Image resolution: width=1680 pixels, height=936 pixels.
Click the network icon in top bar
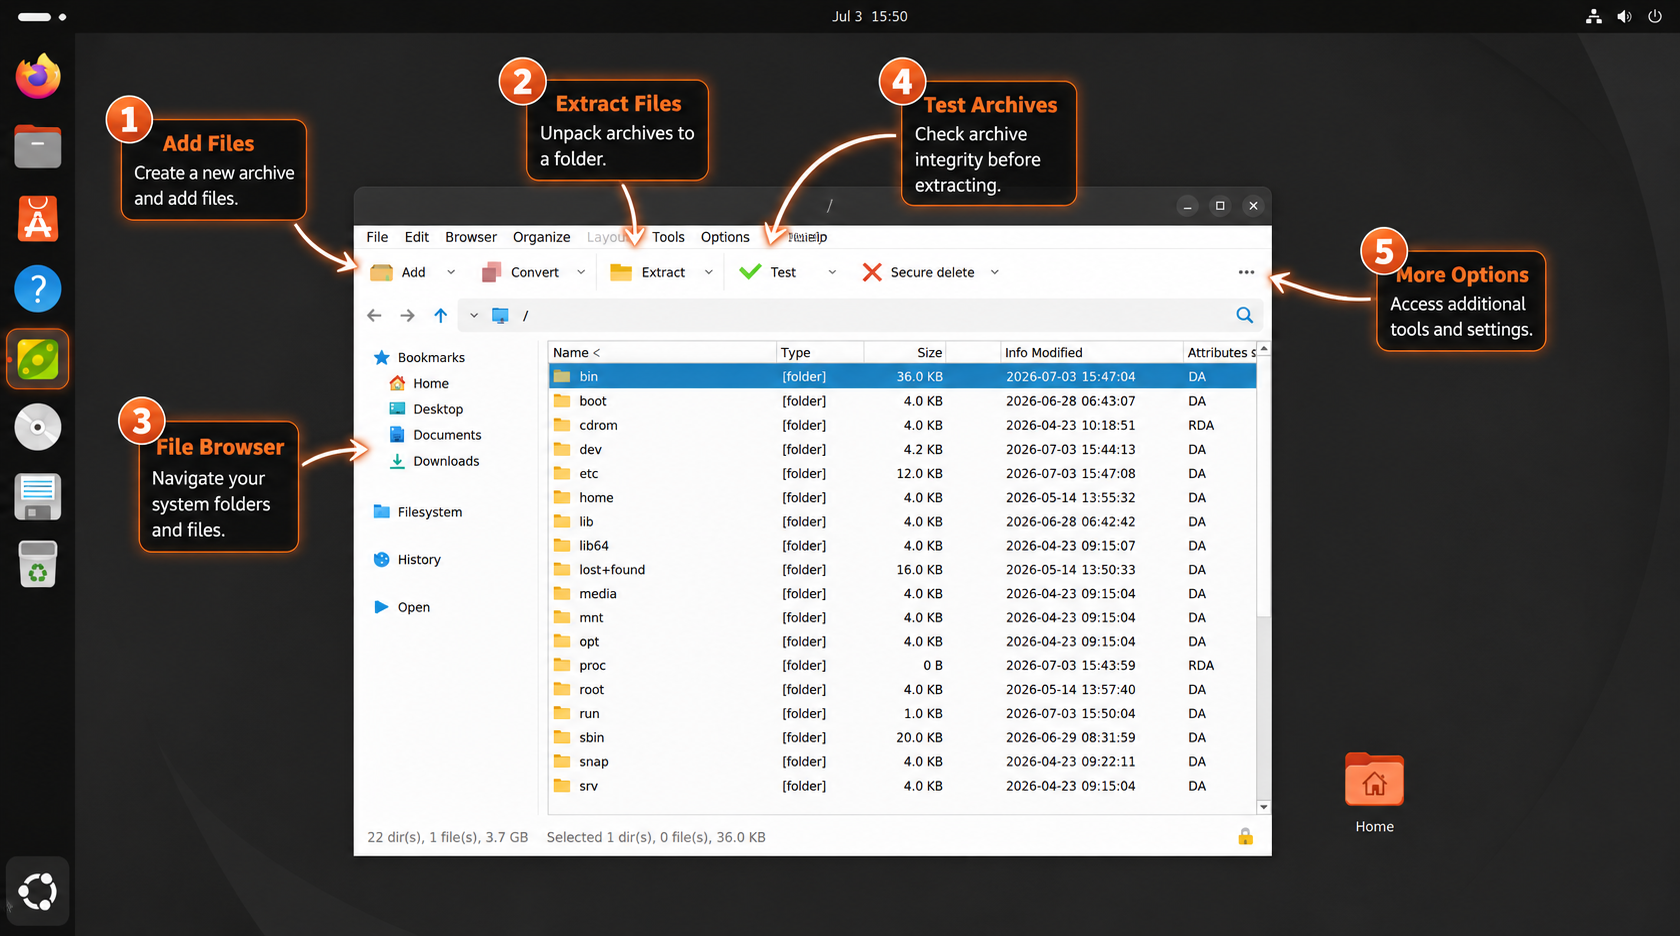coord(1594,16)
